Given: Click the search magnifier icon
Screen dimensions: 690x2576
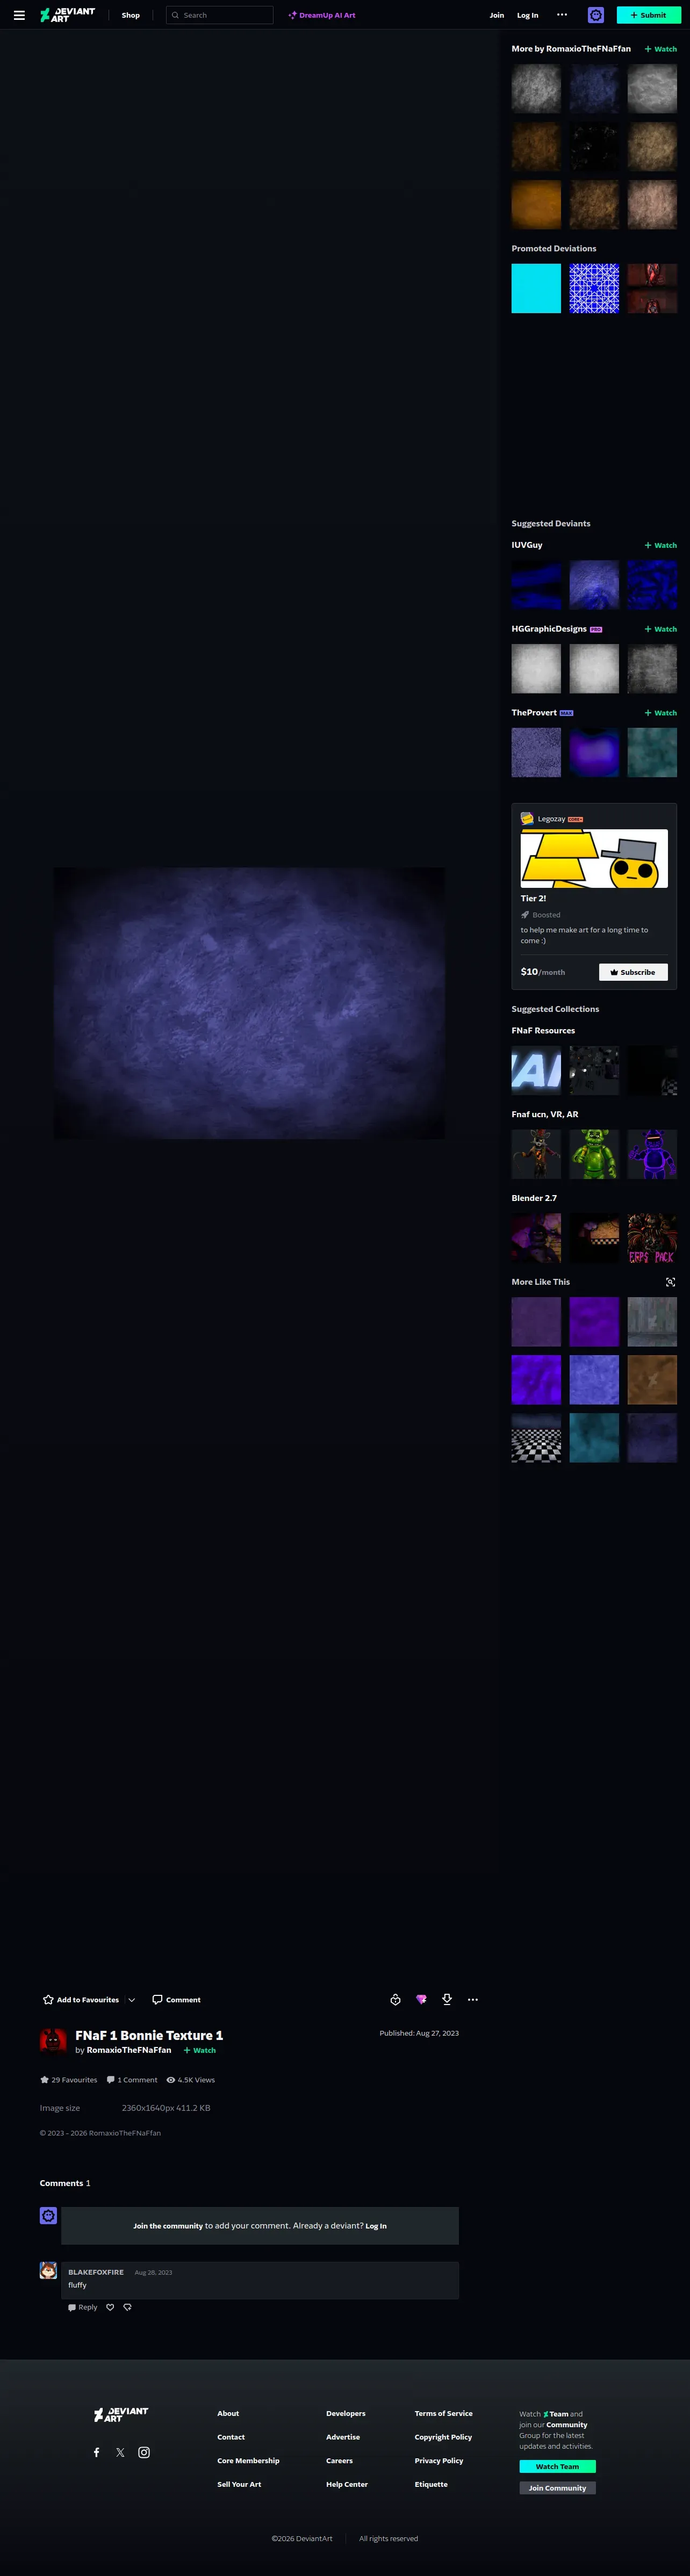Looking at the screenshot, I should point(175,15).
